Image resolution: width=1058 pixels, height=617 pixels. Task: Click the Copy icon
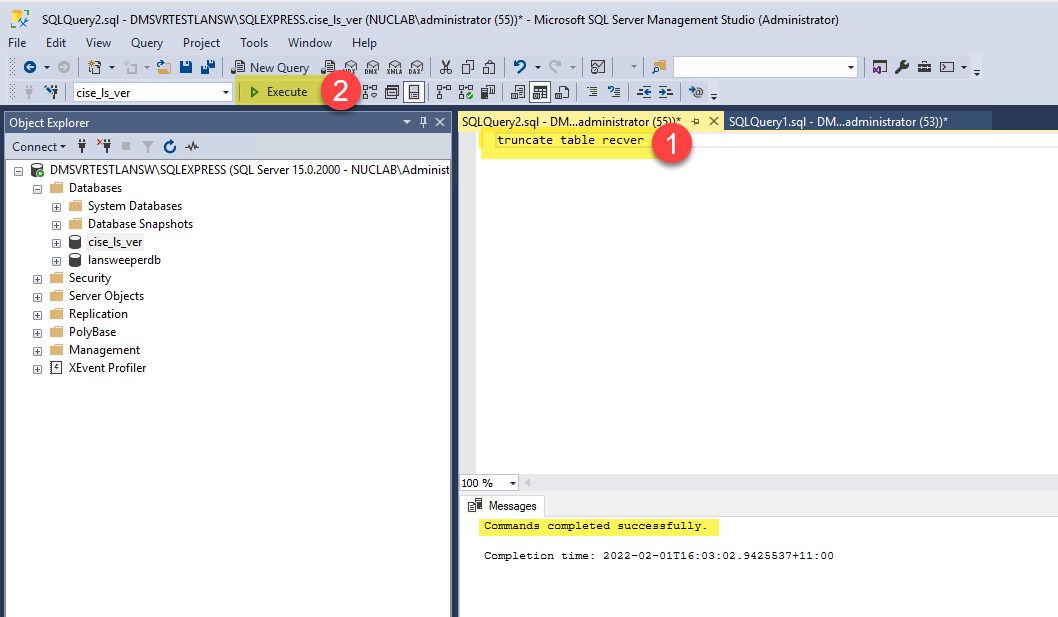click(468, 67)
